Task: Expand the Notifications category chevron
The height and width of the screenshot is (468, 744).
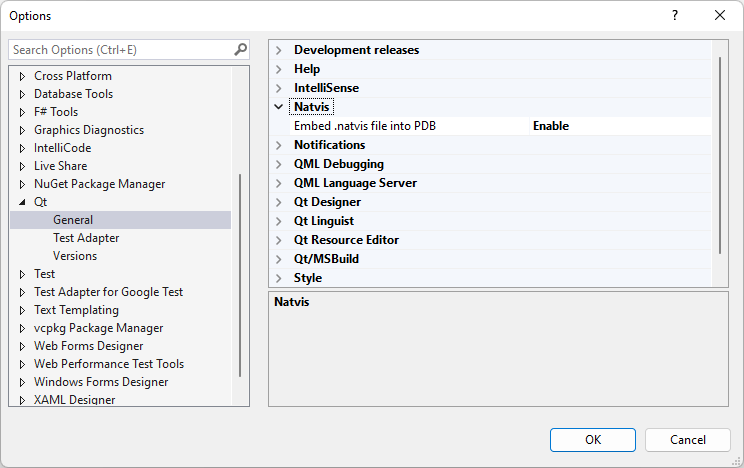Action: (x=279, y=145)
